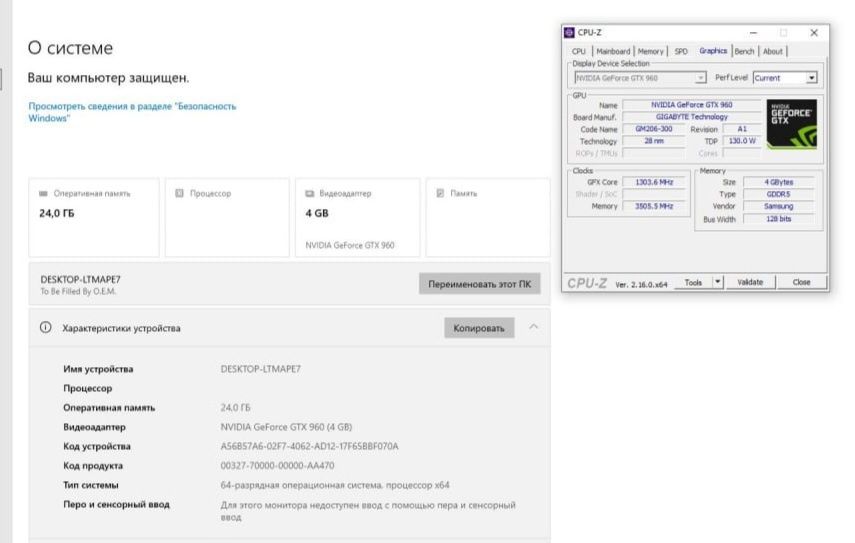Click the GFX Core 1303.6 MHz value
855x543 pixels.
pos(654,182)
